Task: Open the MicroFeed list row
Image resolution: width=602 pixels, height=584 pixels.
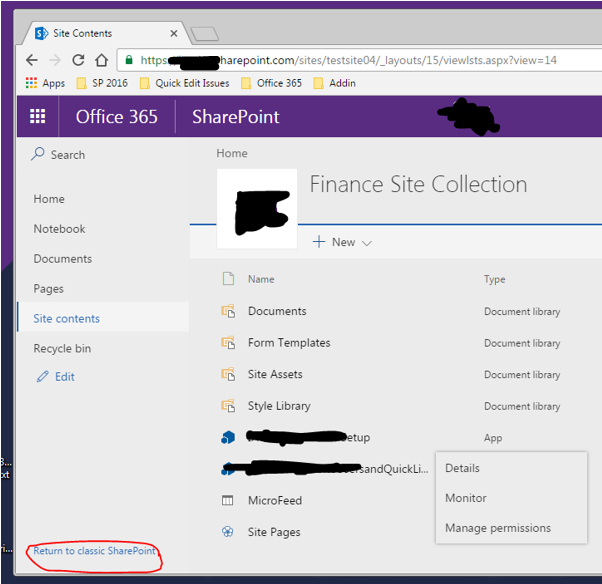Action: [x=275, y=500]
